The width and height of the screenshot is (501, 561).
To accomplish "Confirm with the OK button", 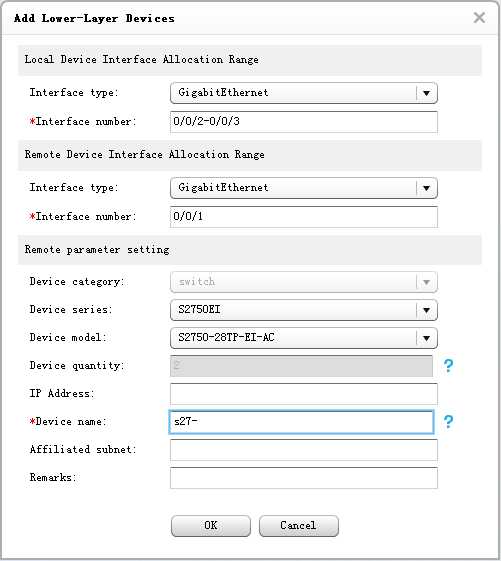I will pyautogui.click(x=211, y=526).
